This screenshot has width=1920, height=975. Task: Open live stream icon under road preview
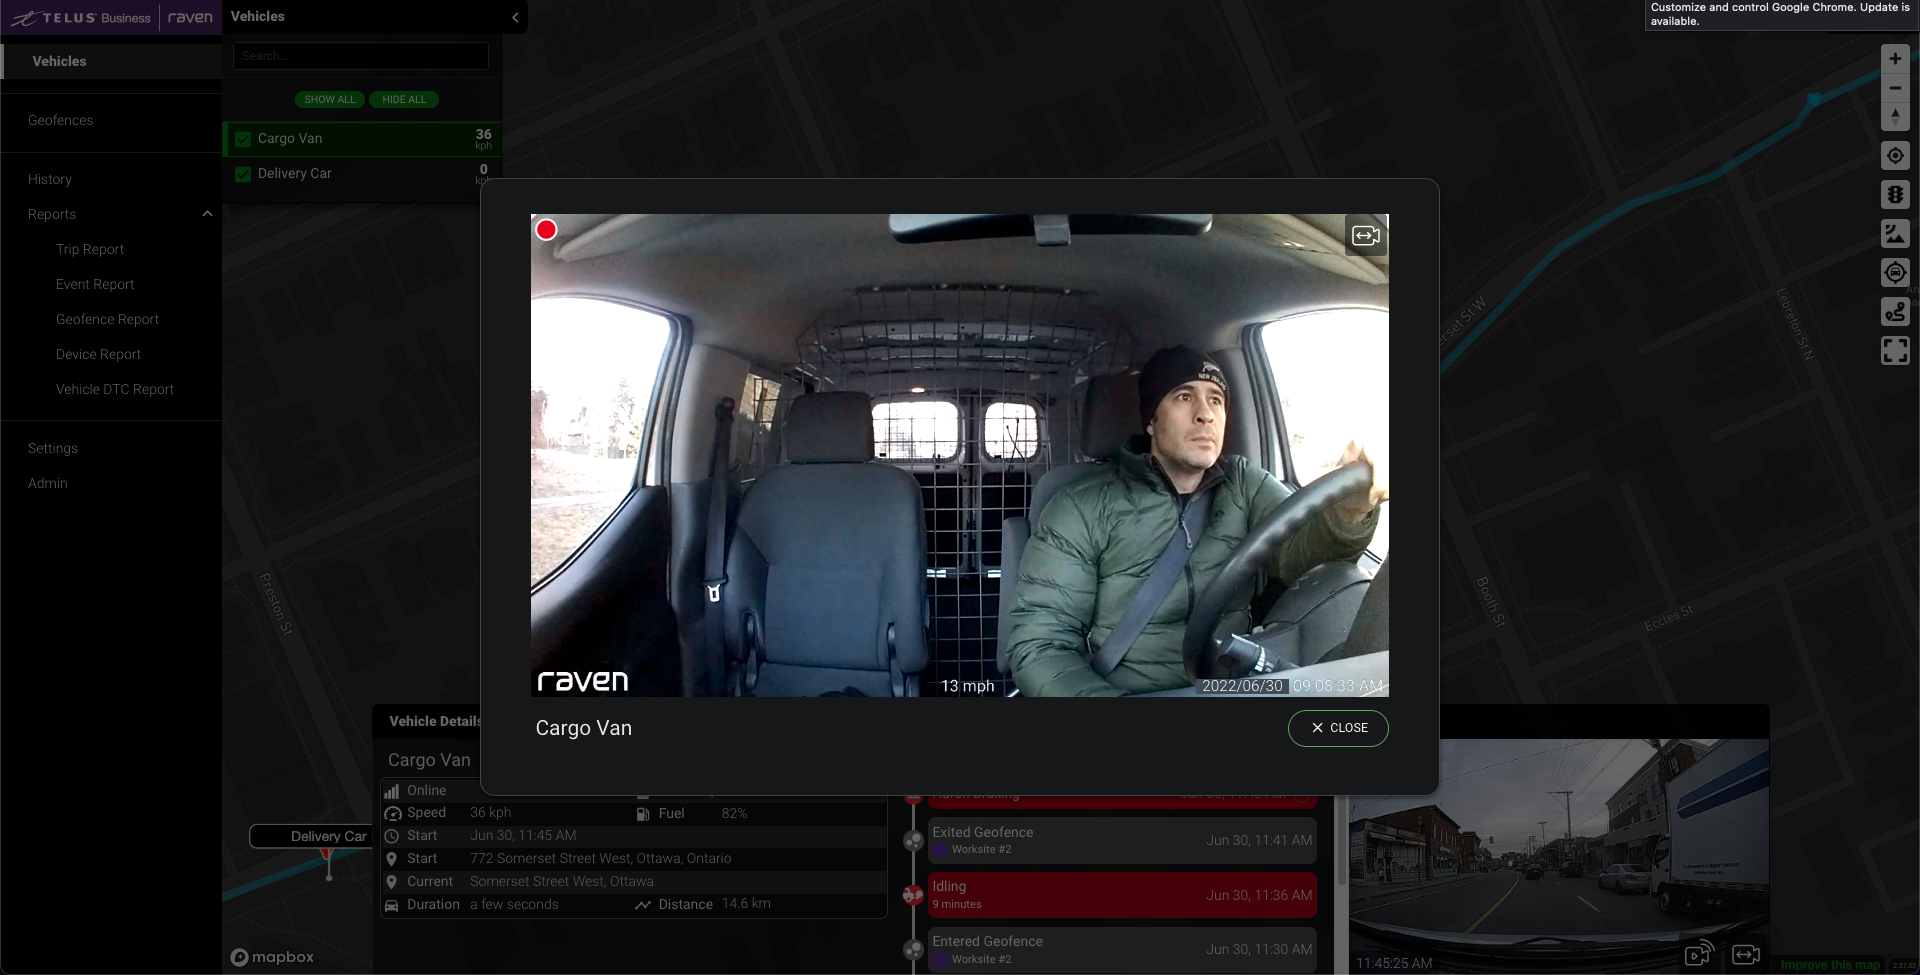[x=1698, y=954]
